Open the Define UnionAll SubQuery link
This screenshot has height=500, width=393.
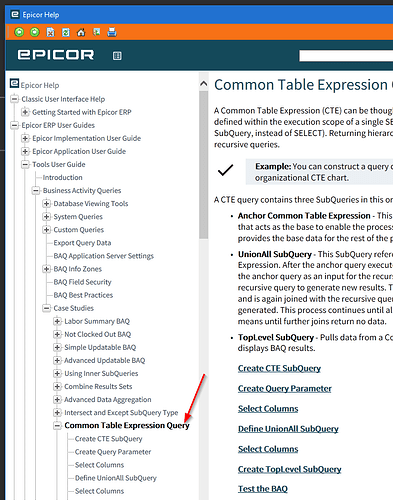[288, 429]
